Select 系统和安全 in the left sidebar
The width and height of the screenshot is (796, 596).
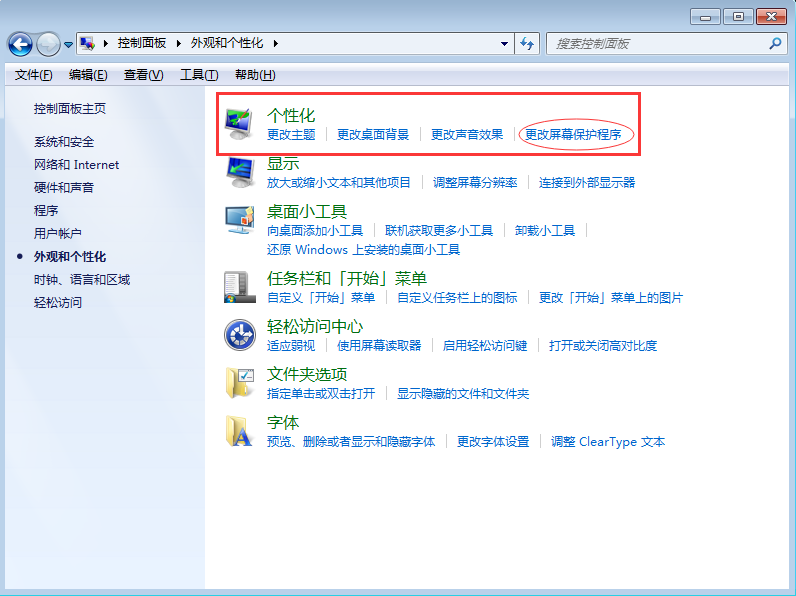pos(64,142)
